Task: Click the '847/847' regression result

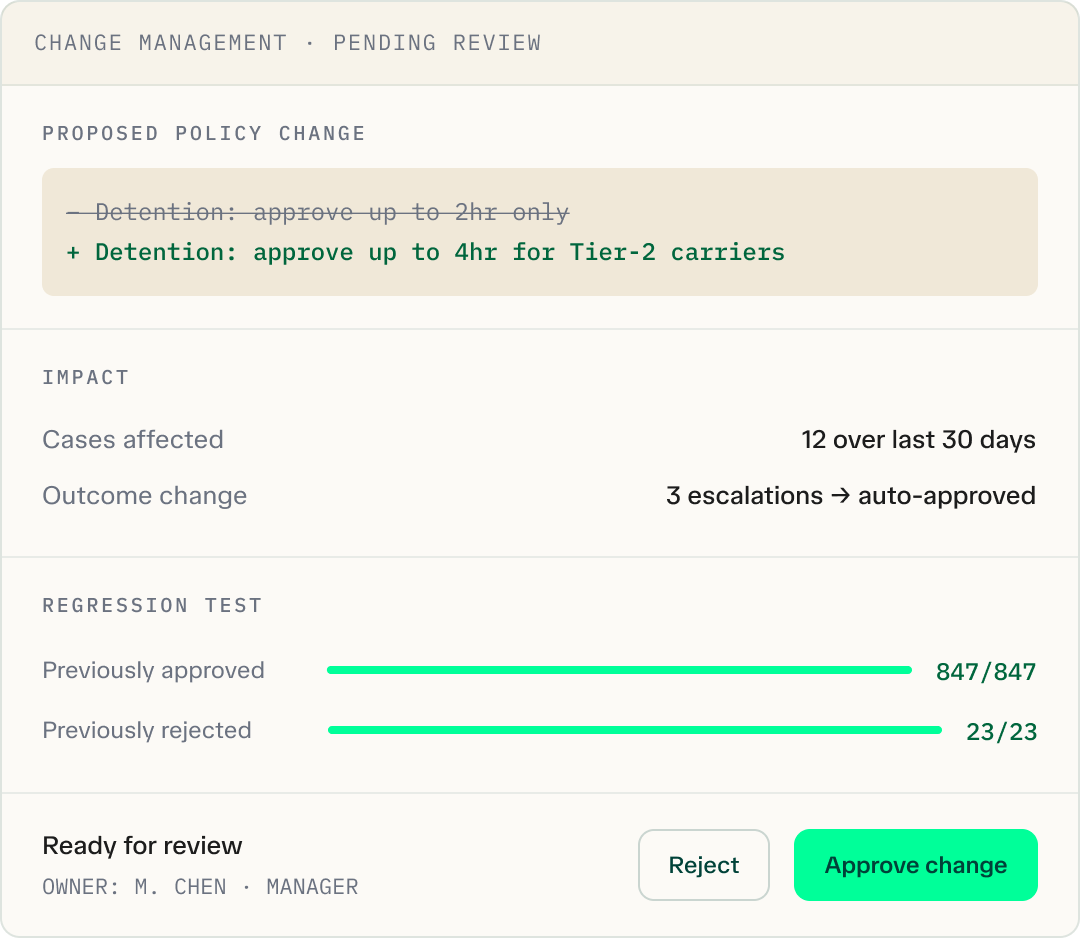Action: pyautogui.click(x=986, y=671)
